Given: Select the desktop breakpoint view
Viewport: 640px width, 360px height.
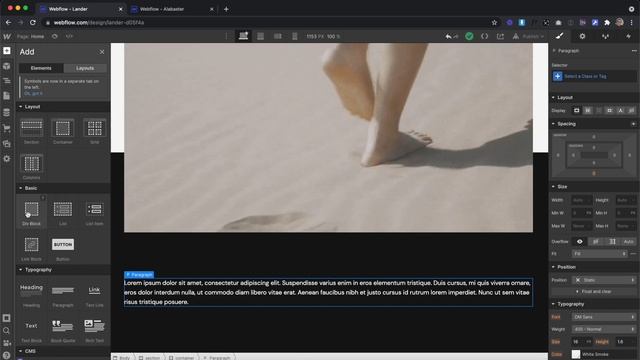Looking at the screenshot, I should [x=243, y=36].
